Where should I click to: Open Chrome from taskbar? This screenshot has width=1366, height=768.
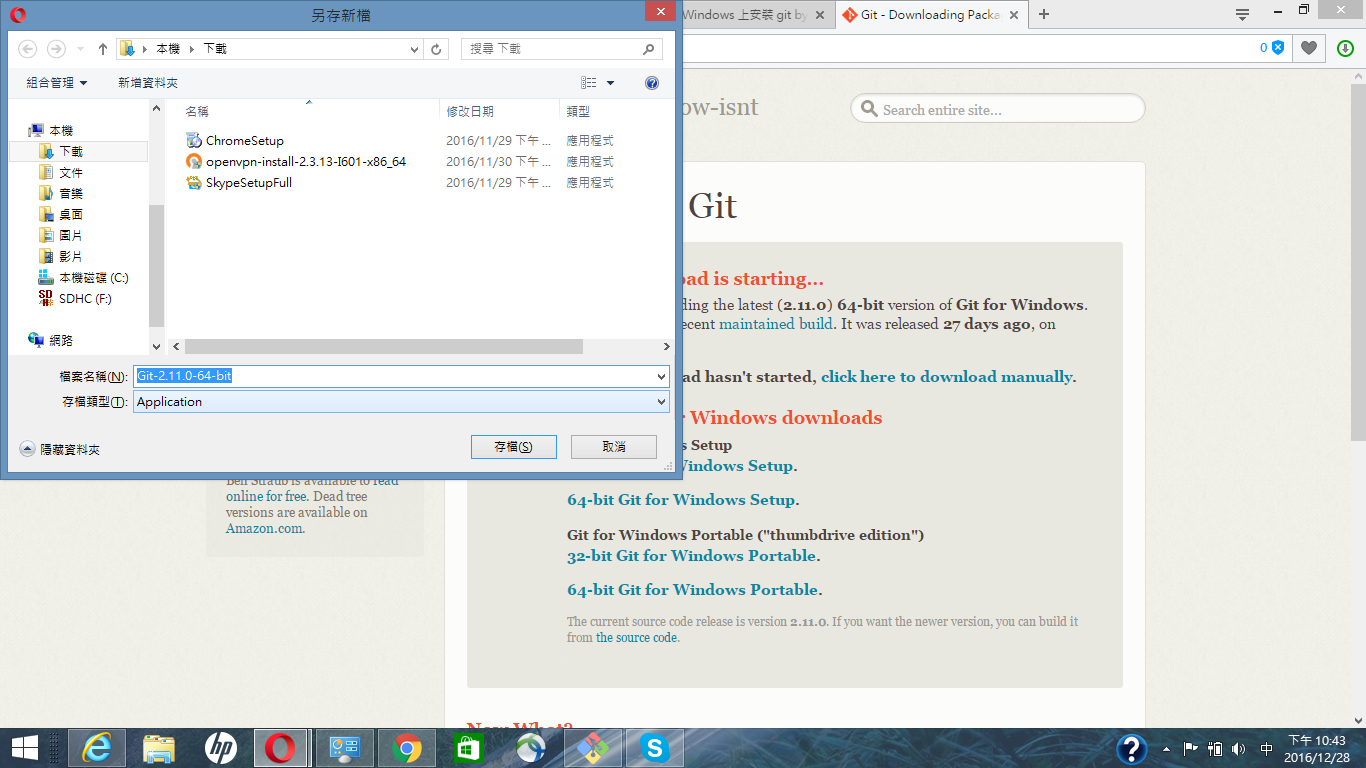pyautogui.click(x=407, y=747)
